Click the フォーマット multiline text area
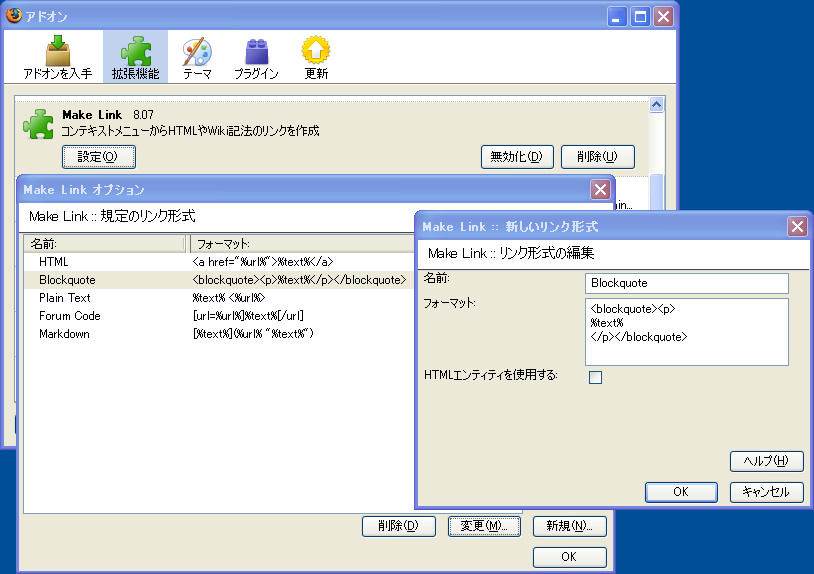814x574 pixels. [686, 332]
